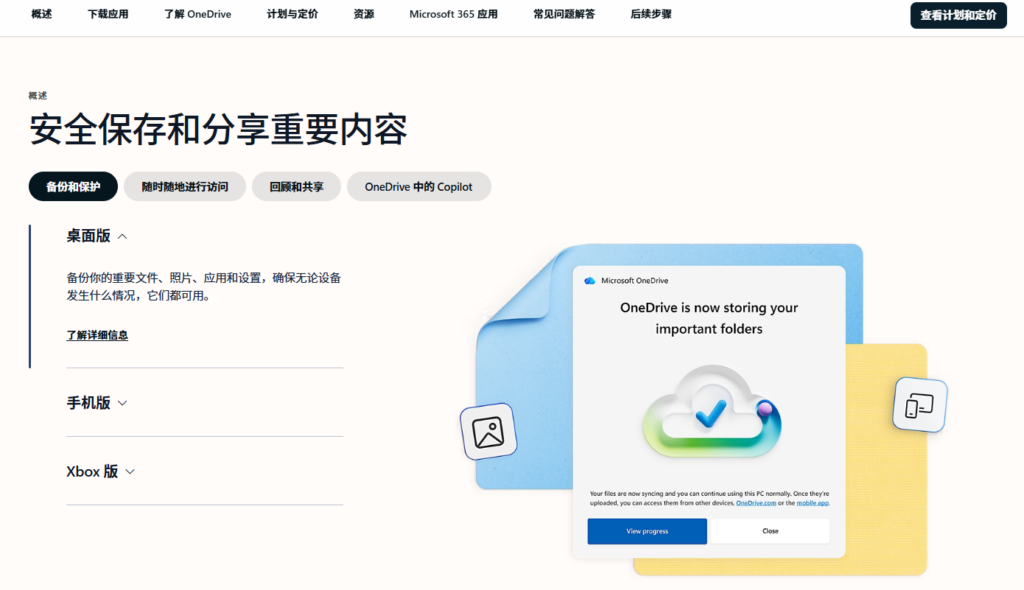Image resolution: width=1024 pixels, height=590 pixels.
Task: Select the 备份和保护 tab
Action: (x=73, y=186)
